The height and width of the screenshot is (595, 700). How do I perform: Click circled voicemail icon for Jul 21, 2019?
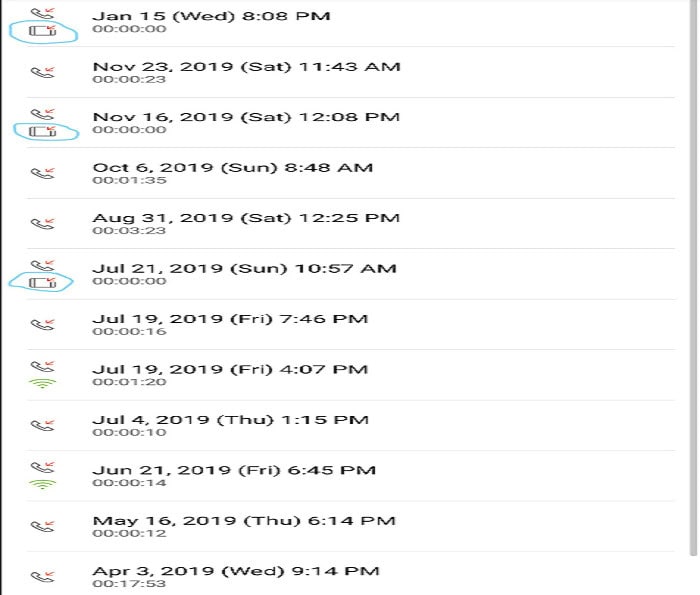(x=43, y=283)
